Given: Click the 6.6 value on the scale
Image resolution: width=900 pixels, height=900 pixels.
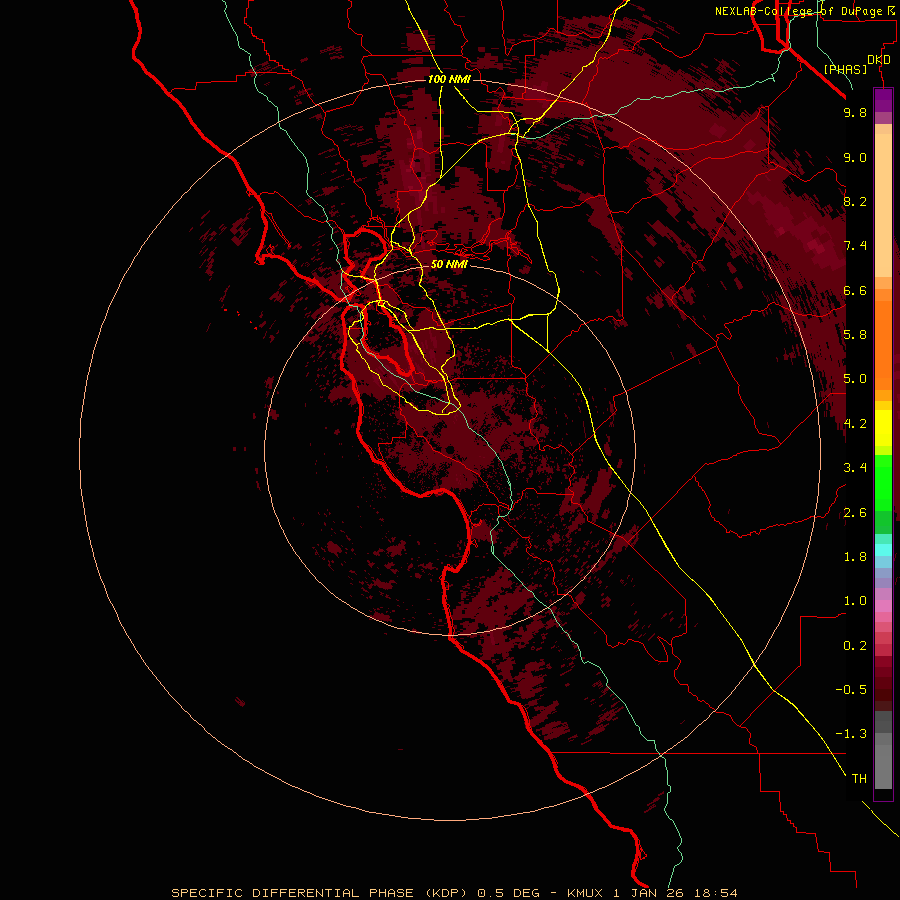Looking at the screenshot, I should [x=855, y=290].
